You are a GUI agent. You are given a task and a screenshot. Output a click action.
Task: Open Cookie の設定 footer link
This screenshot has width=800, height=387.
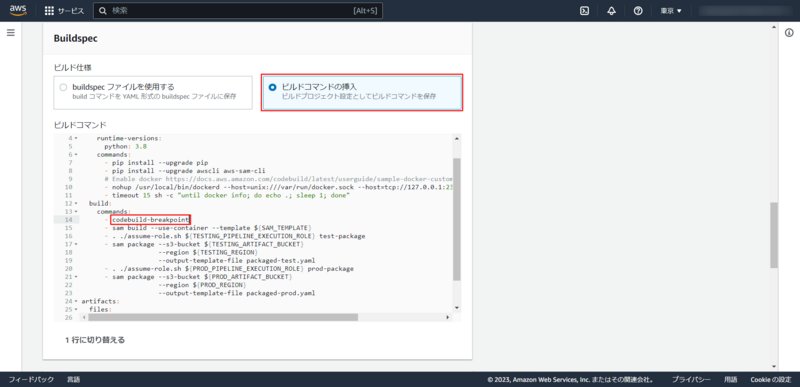tap(770, 379)
